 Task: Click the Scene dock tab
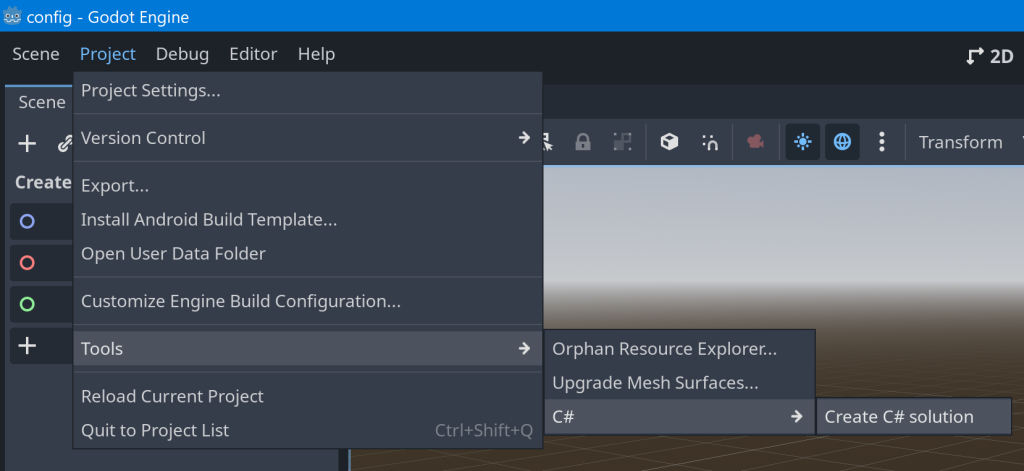tap(41, 102)
